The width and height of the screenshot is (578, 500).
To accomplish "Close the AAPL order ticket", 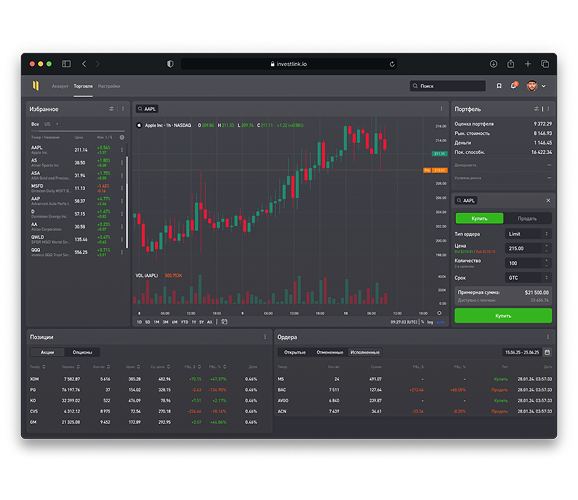I will (x=548, y=200).
